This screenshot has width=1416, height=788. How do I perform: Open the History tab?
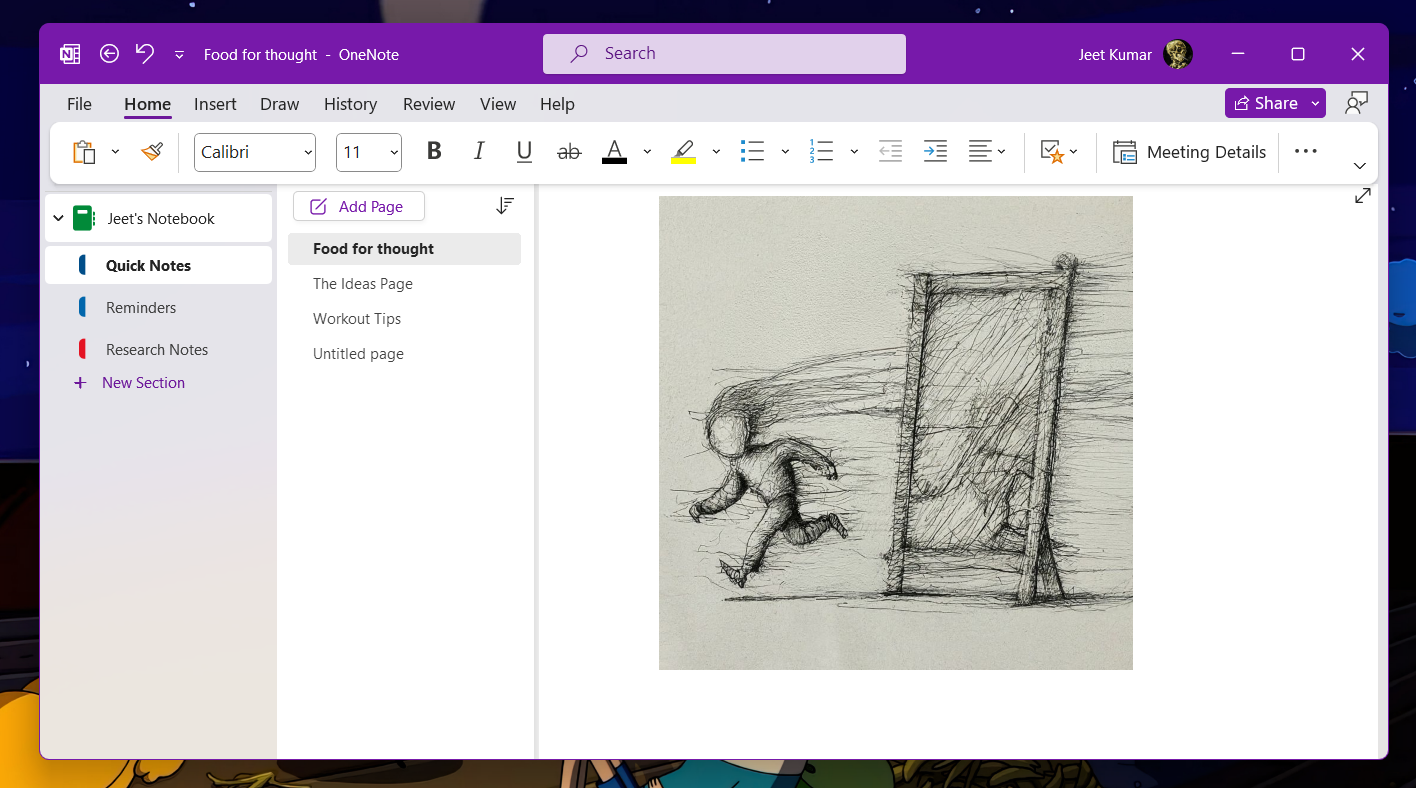tap(350, 104)
